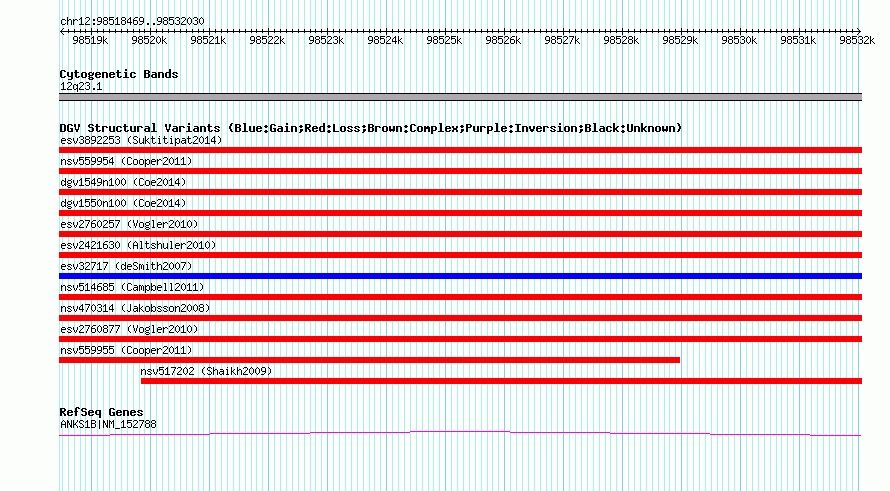Click the 98523k ruler tick label
This screenshot has width=890, height=491.
coord(326,40)
